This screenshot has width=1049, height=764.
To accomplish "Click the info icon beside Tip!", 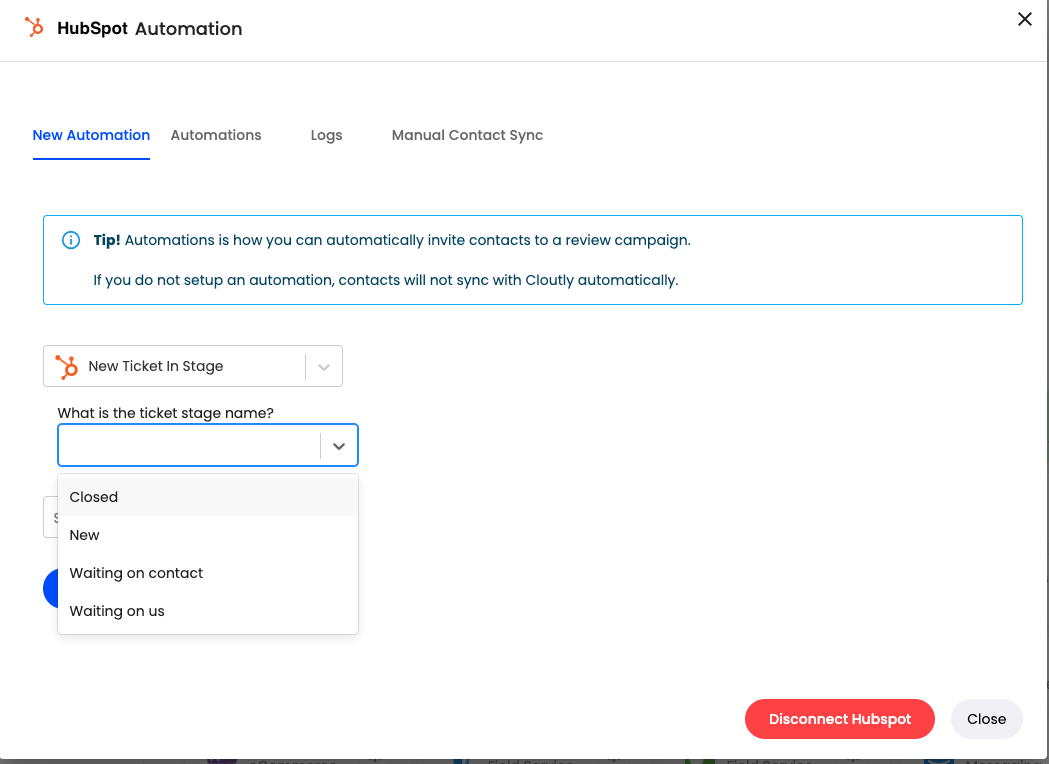I will [71, 240].
